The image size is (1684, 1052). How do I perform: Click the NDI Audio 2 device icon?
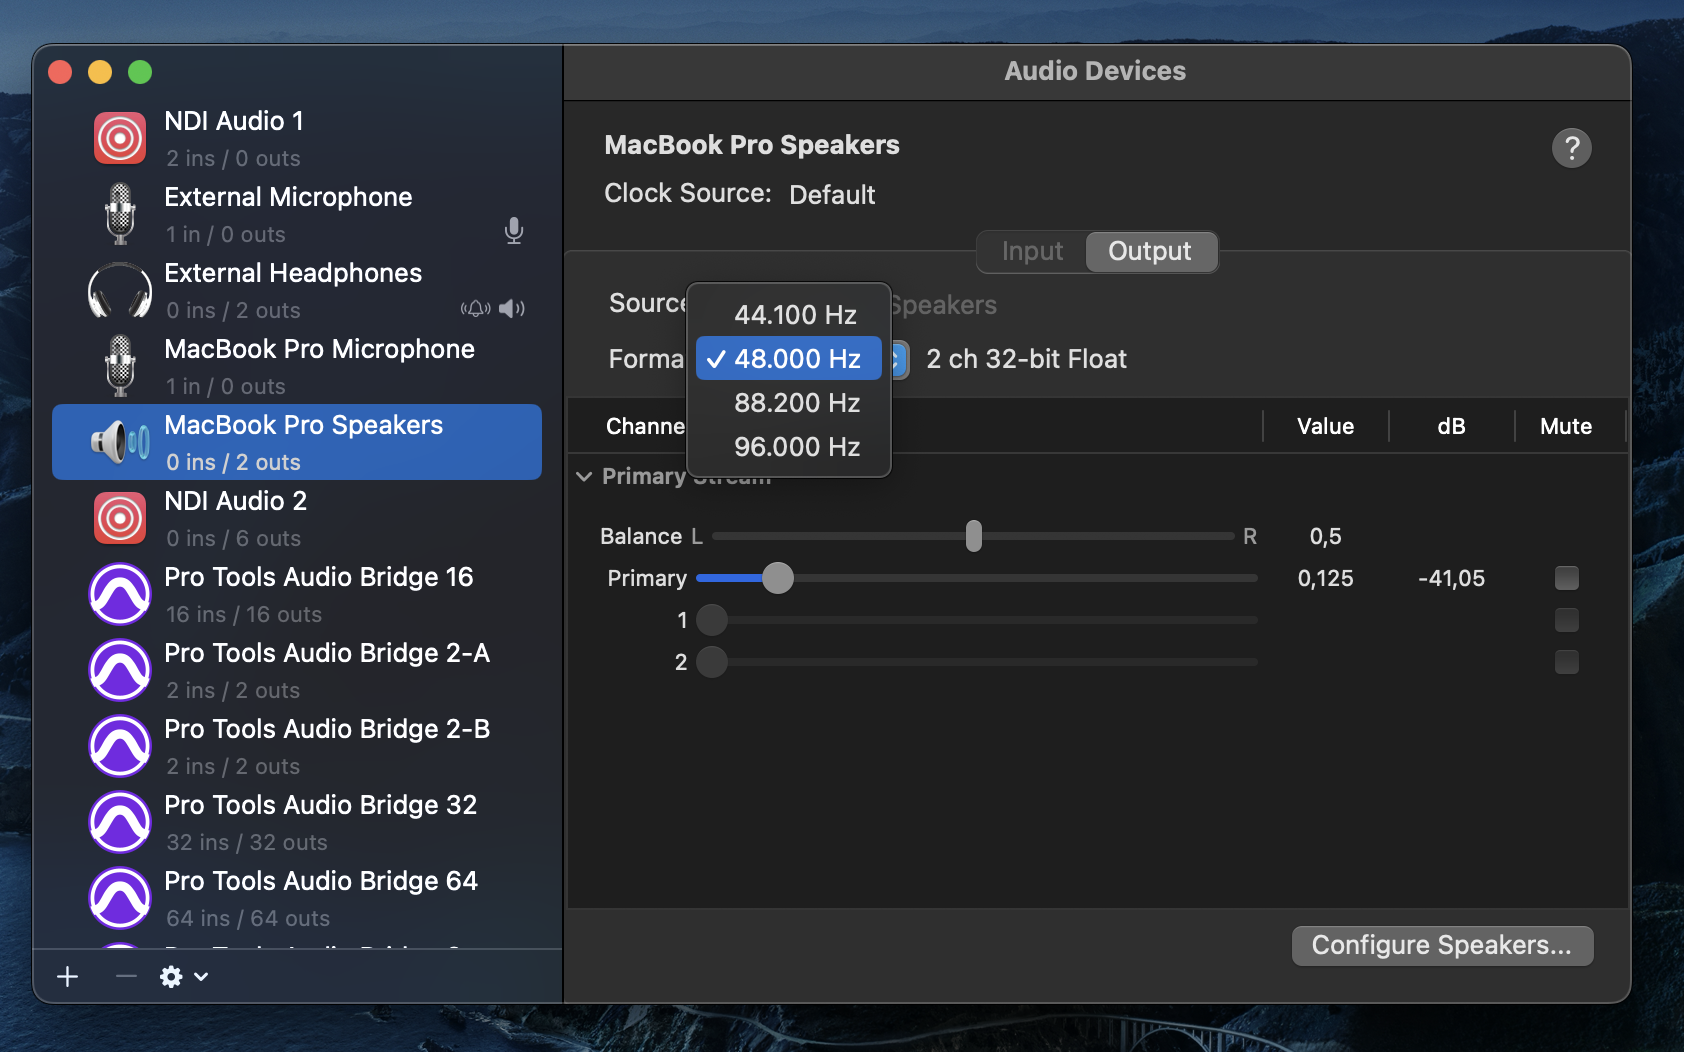tap(120, 518)
